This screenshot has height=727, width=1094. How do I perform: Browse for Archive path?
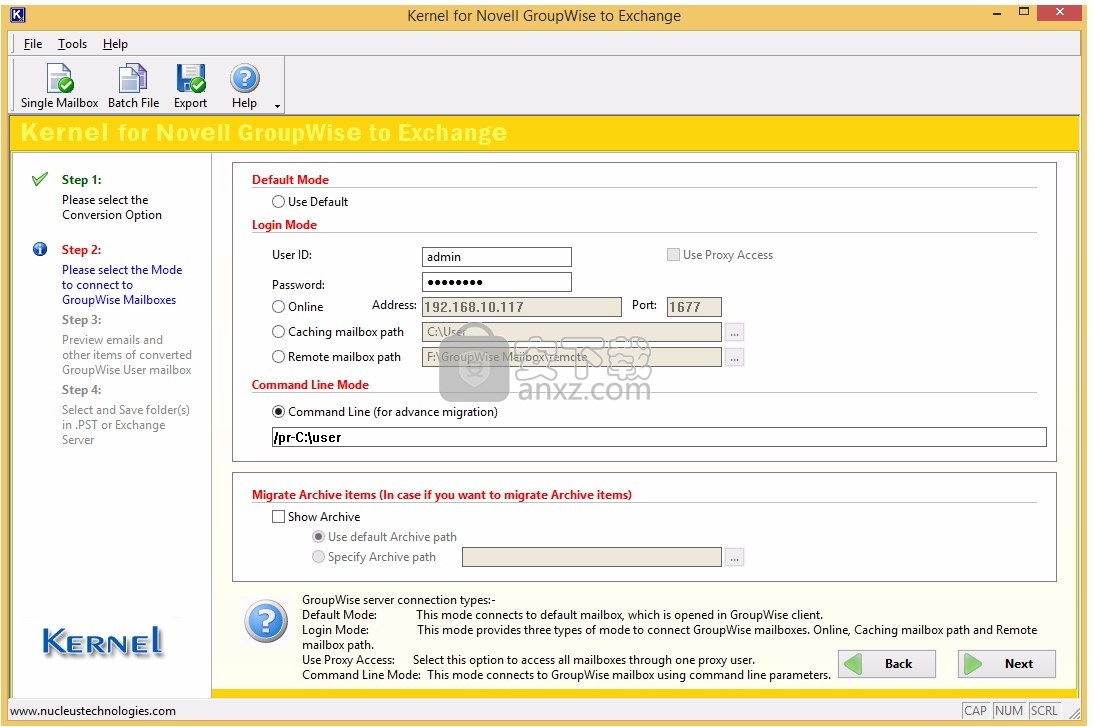(x=735, y=557)
